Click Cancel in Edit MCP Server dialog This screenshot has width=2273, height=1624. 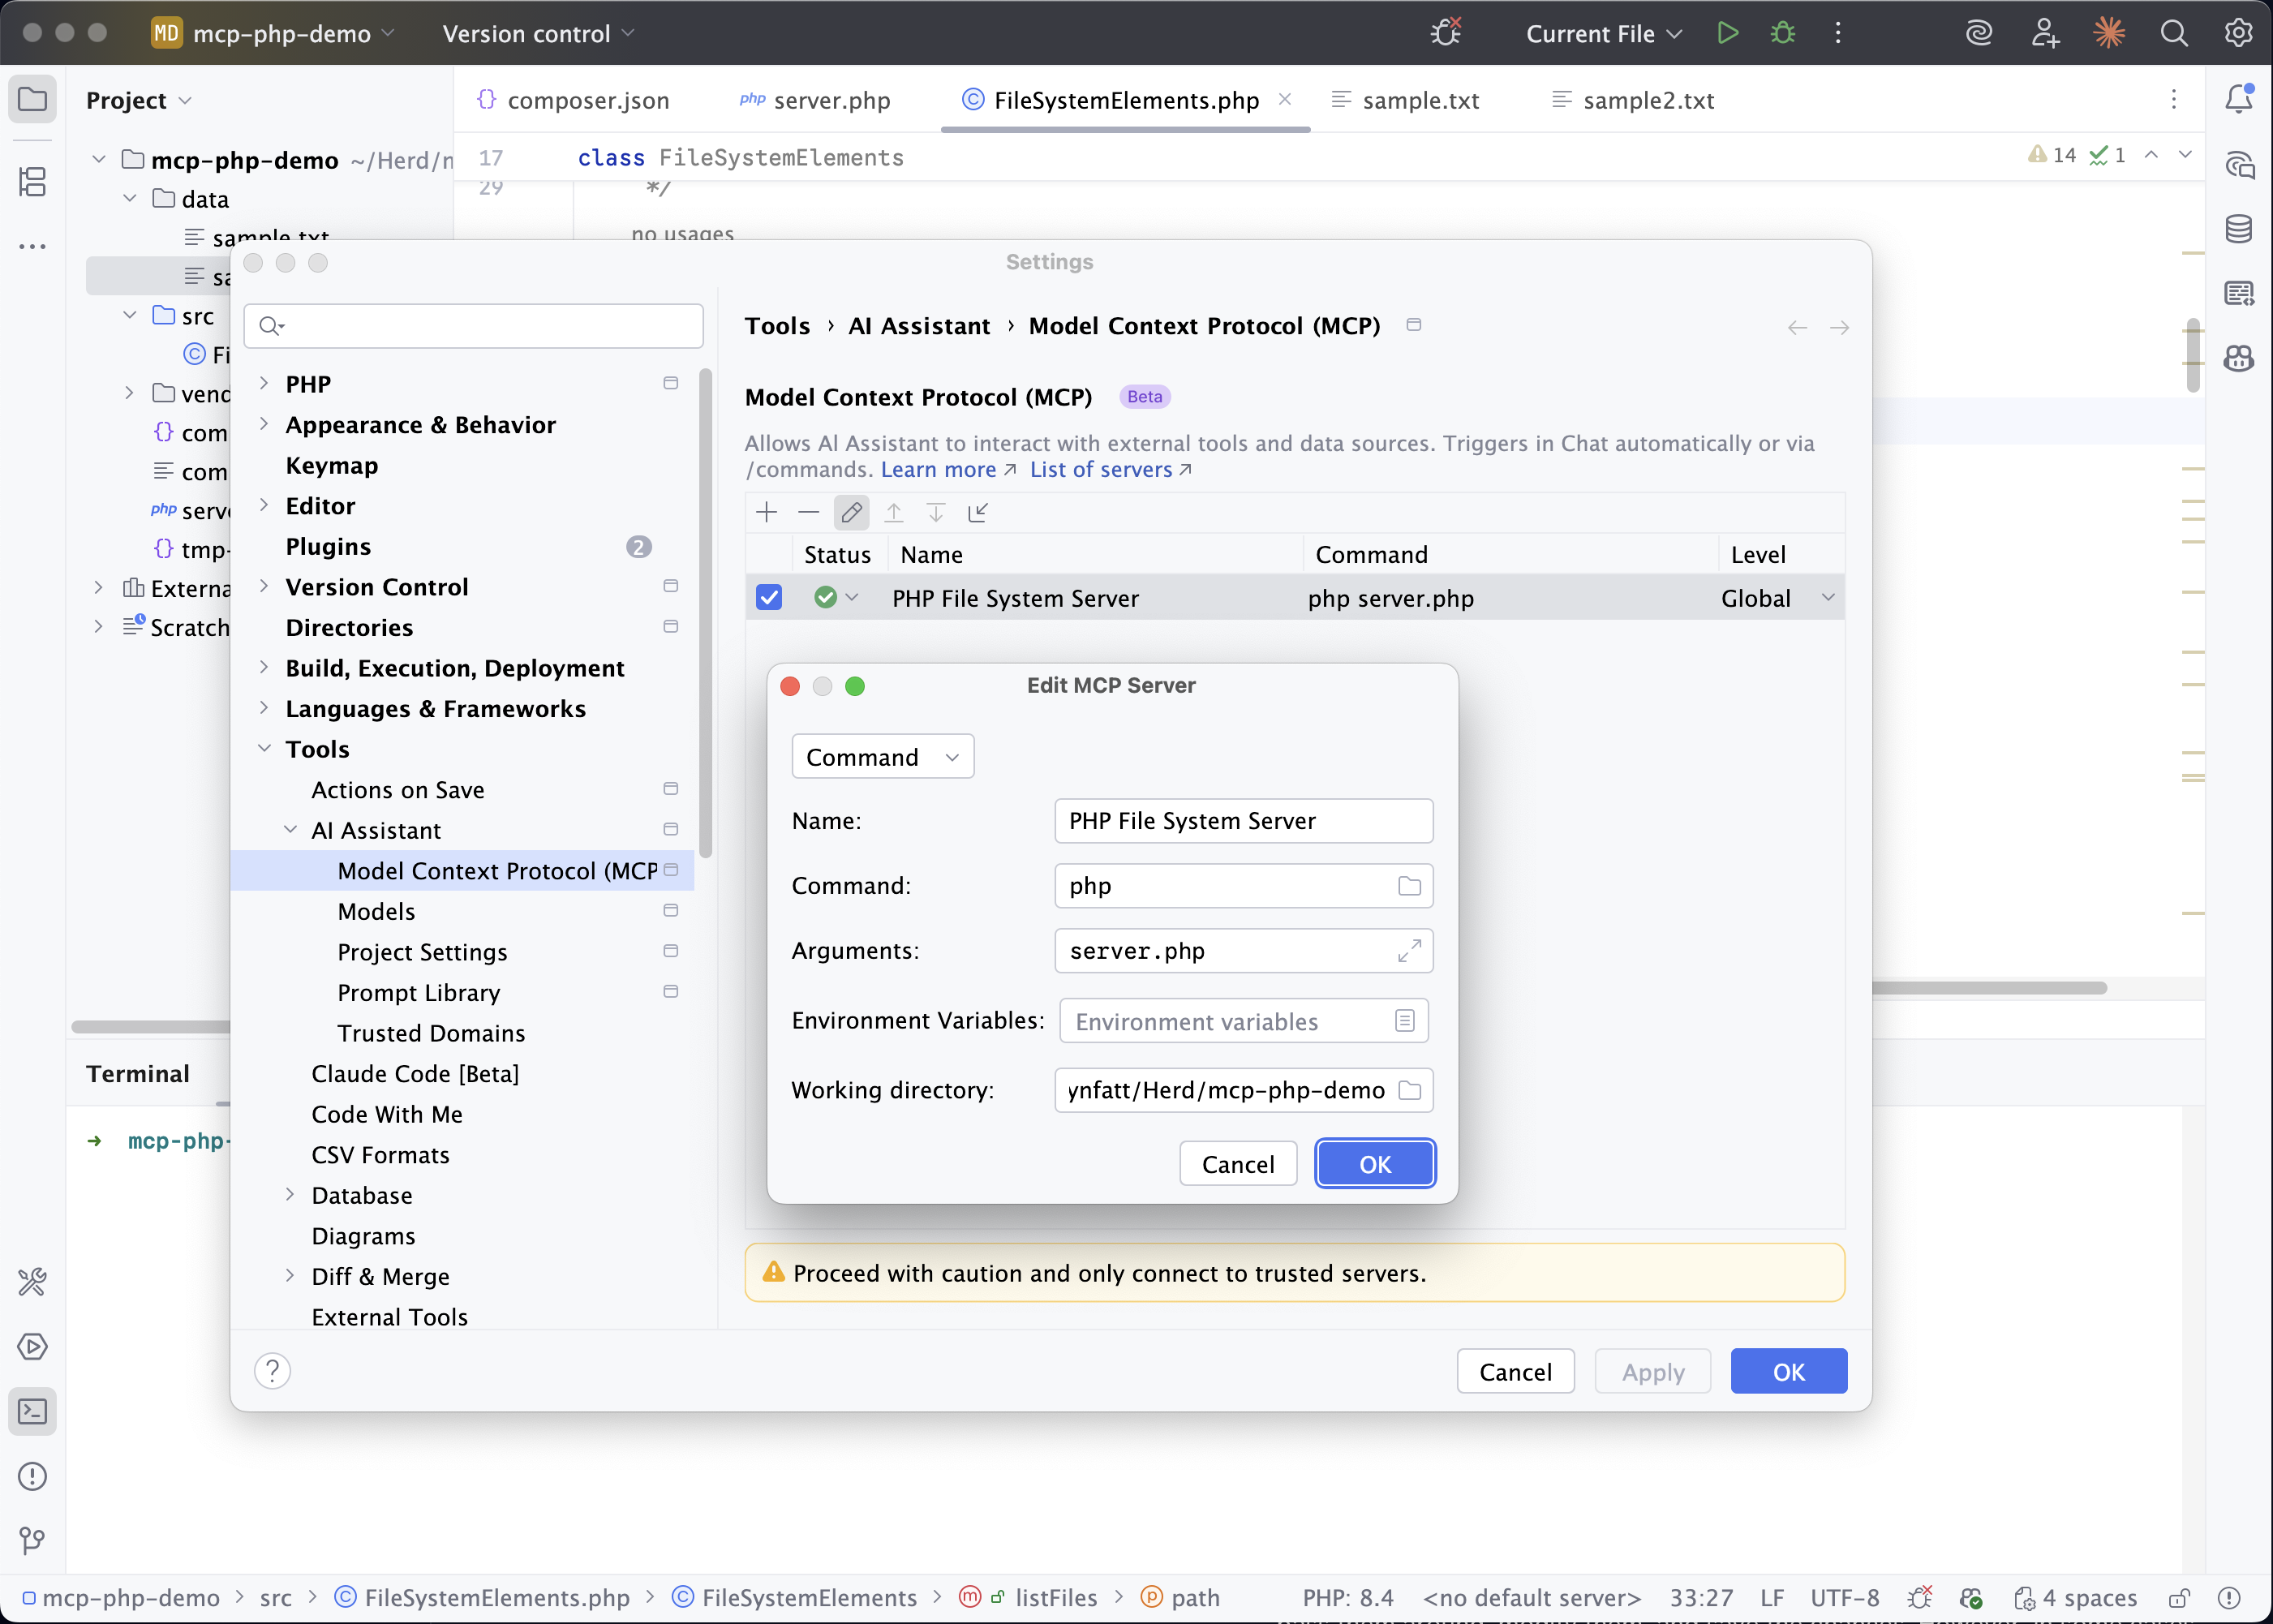tap(1238, 1164)
